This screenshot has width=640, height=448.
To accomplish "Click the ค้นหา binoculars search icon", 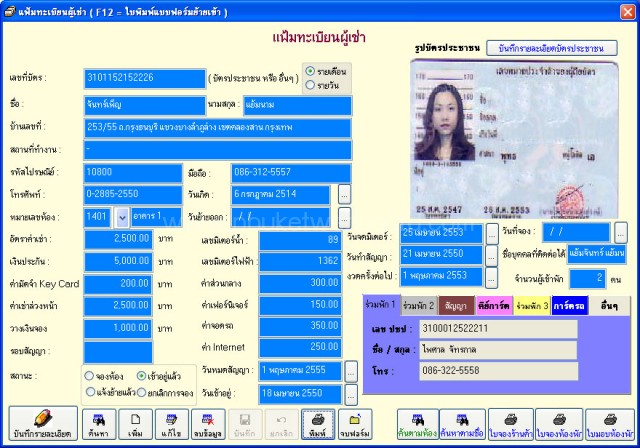I will pyautogui.click(x=99, y=424).
